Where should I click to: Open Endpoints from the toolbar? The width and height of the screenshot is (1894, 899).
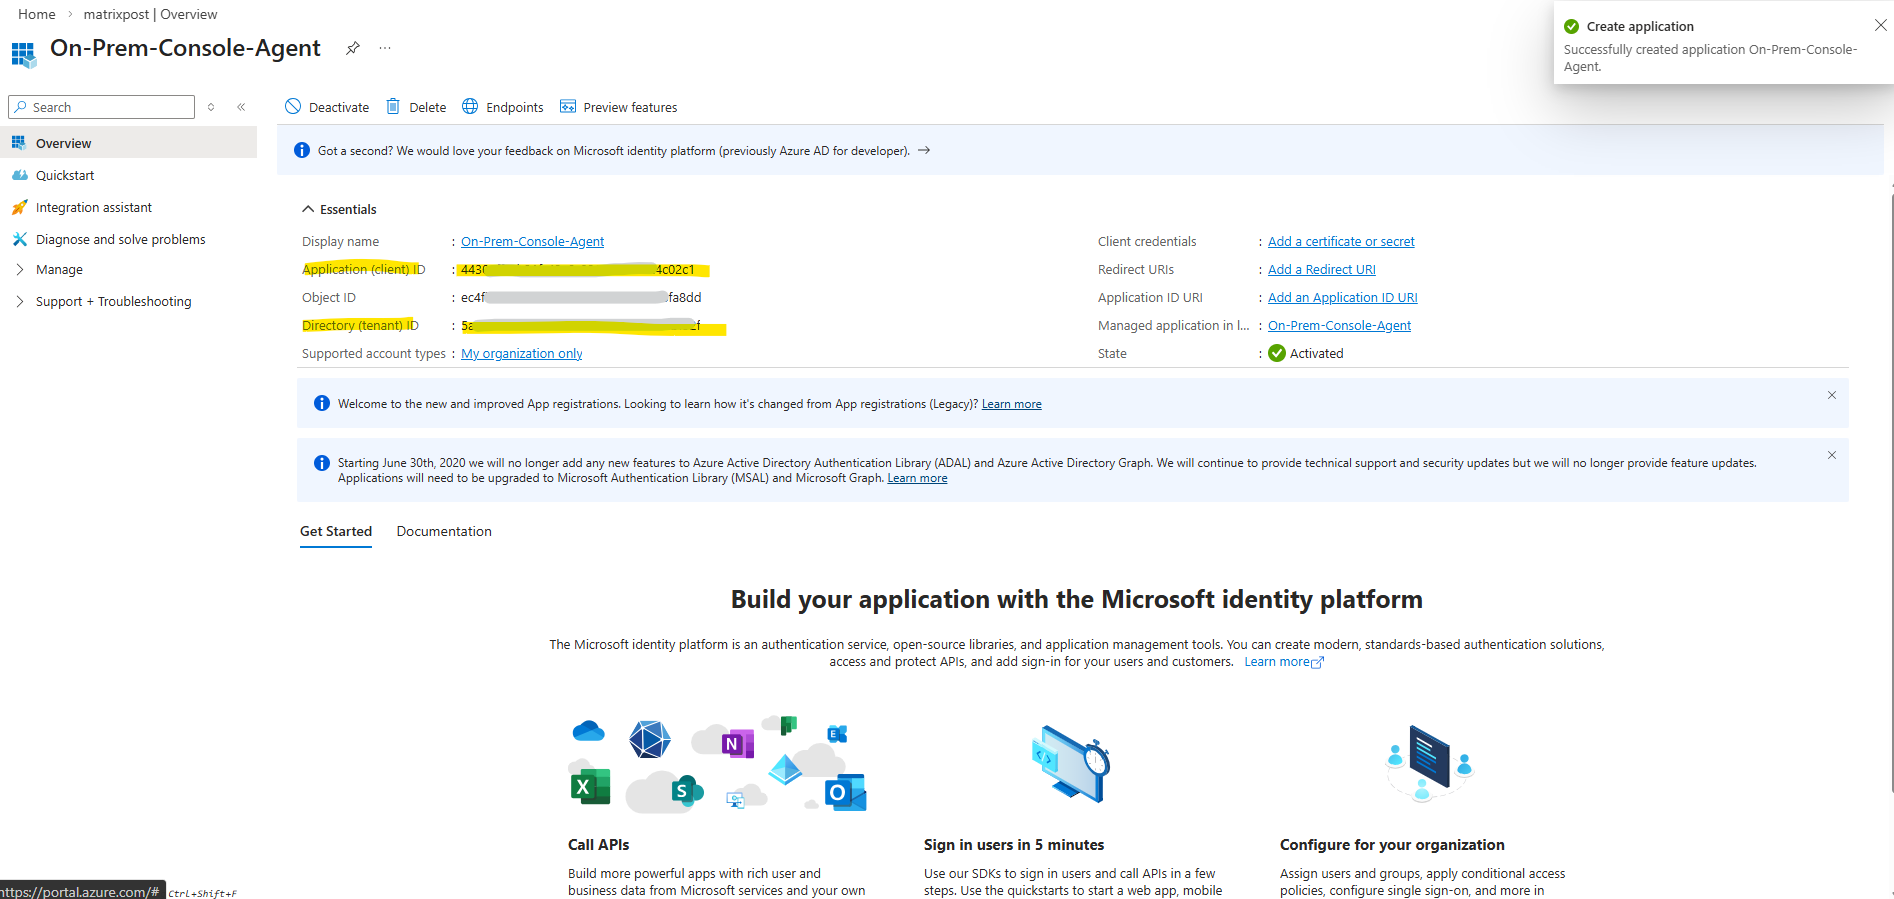tap(503, 107)
